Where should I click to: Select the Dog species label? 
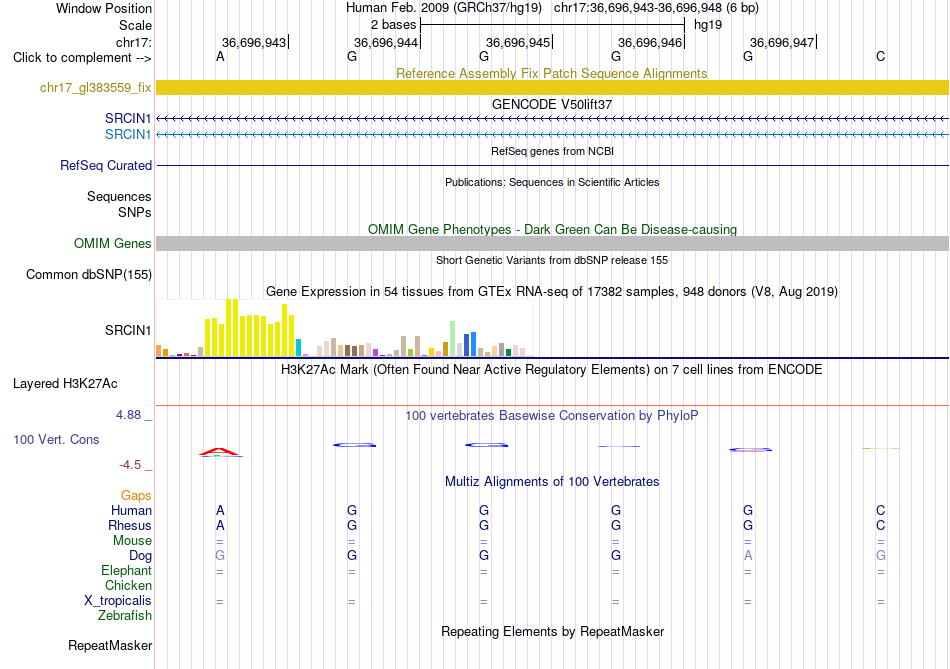[140, 556]
